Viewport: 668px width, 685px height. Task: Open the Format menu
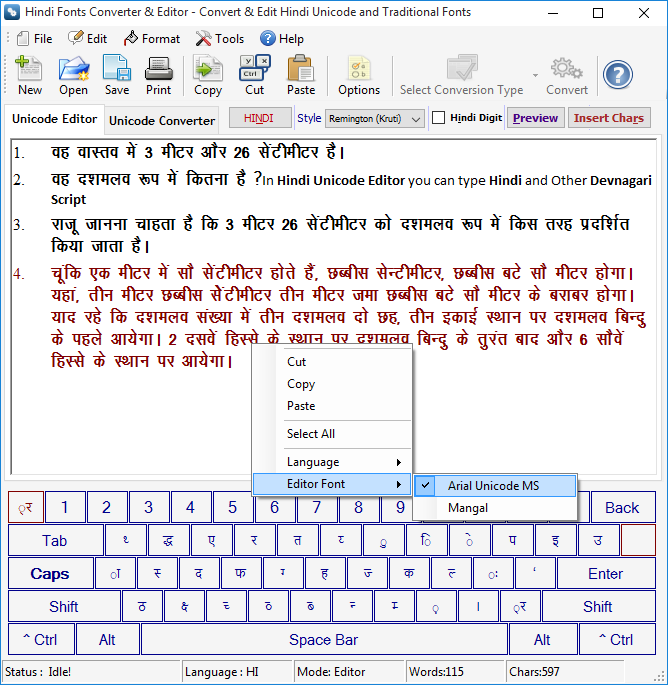(x=152, y=39)
